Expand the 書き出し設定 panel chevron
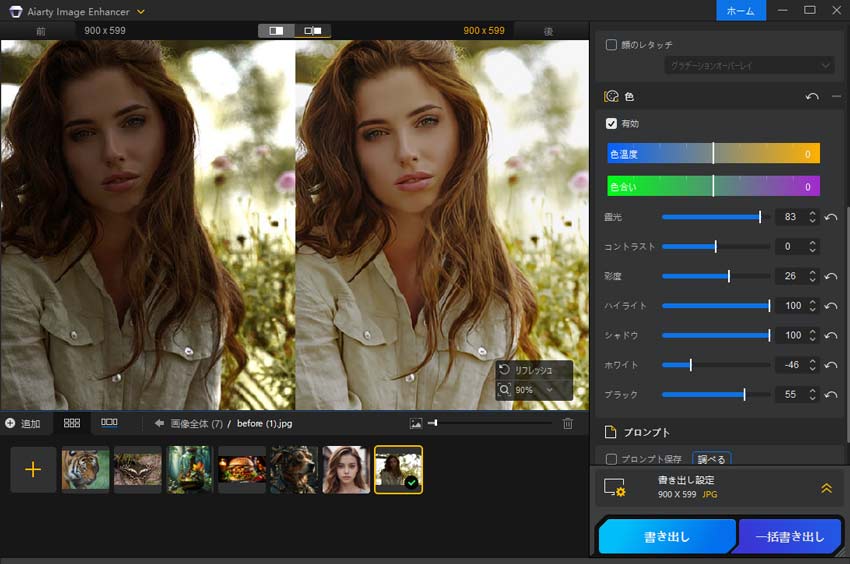 (826, 488)
